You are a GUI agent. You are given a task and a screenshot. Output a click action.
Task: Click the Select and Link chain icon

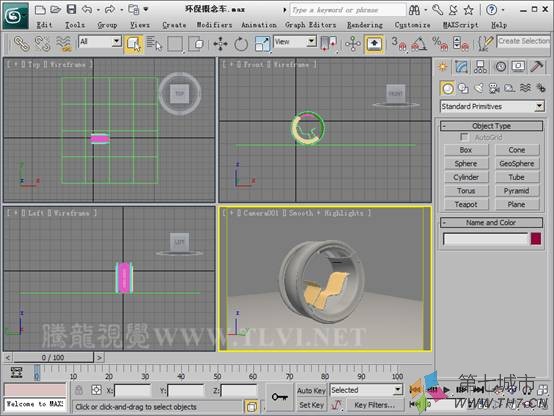click(x=22, y=43)
